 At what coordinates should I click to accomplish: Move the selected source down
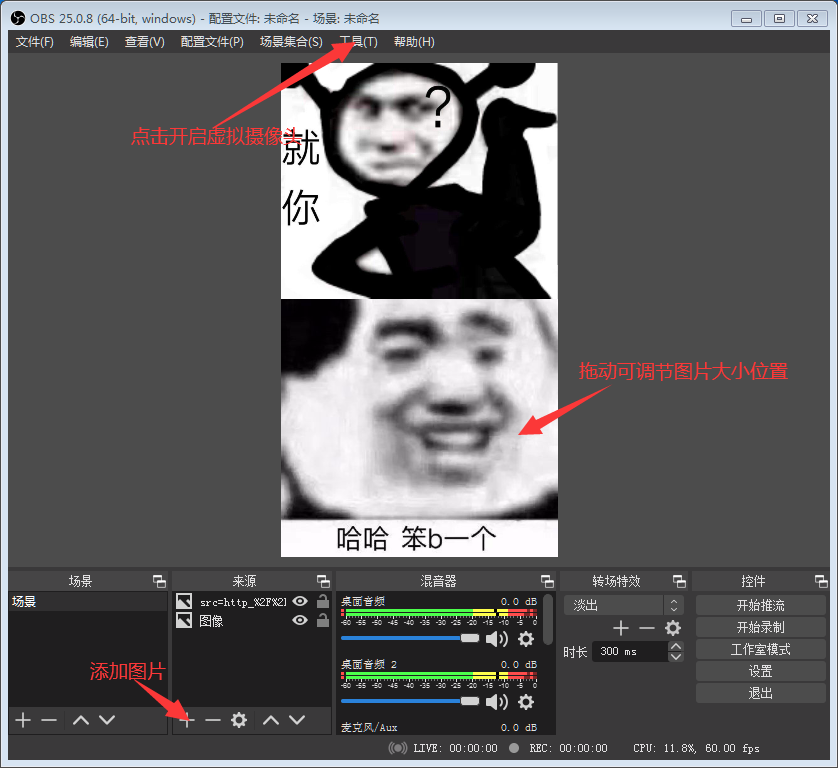click(x=296, y=720)
